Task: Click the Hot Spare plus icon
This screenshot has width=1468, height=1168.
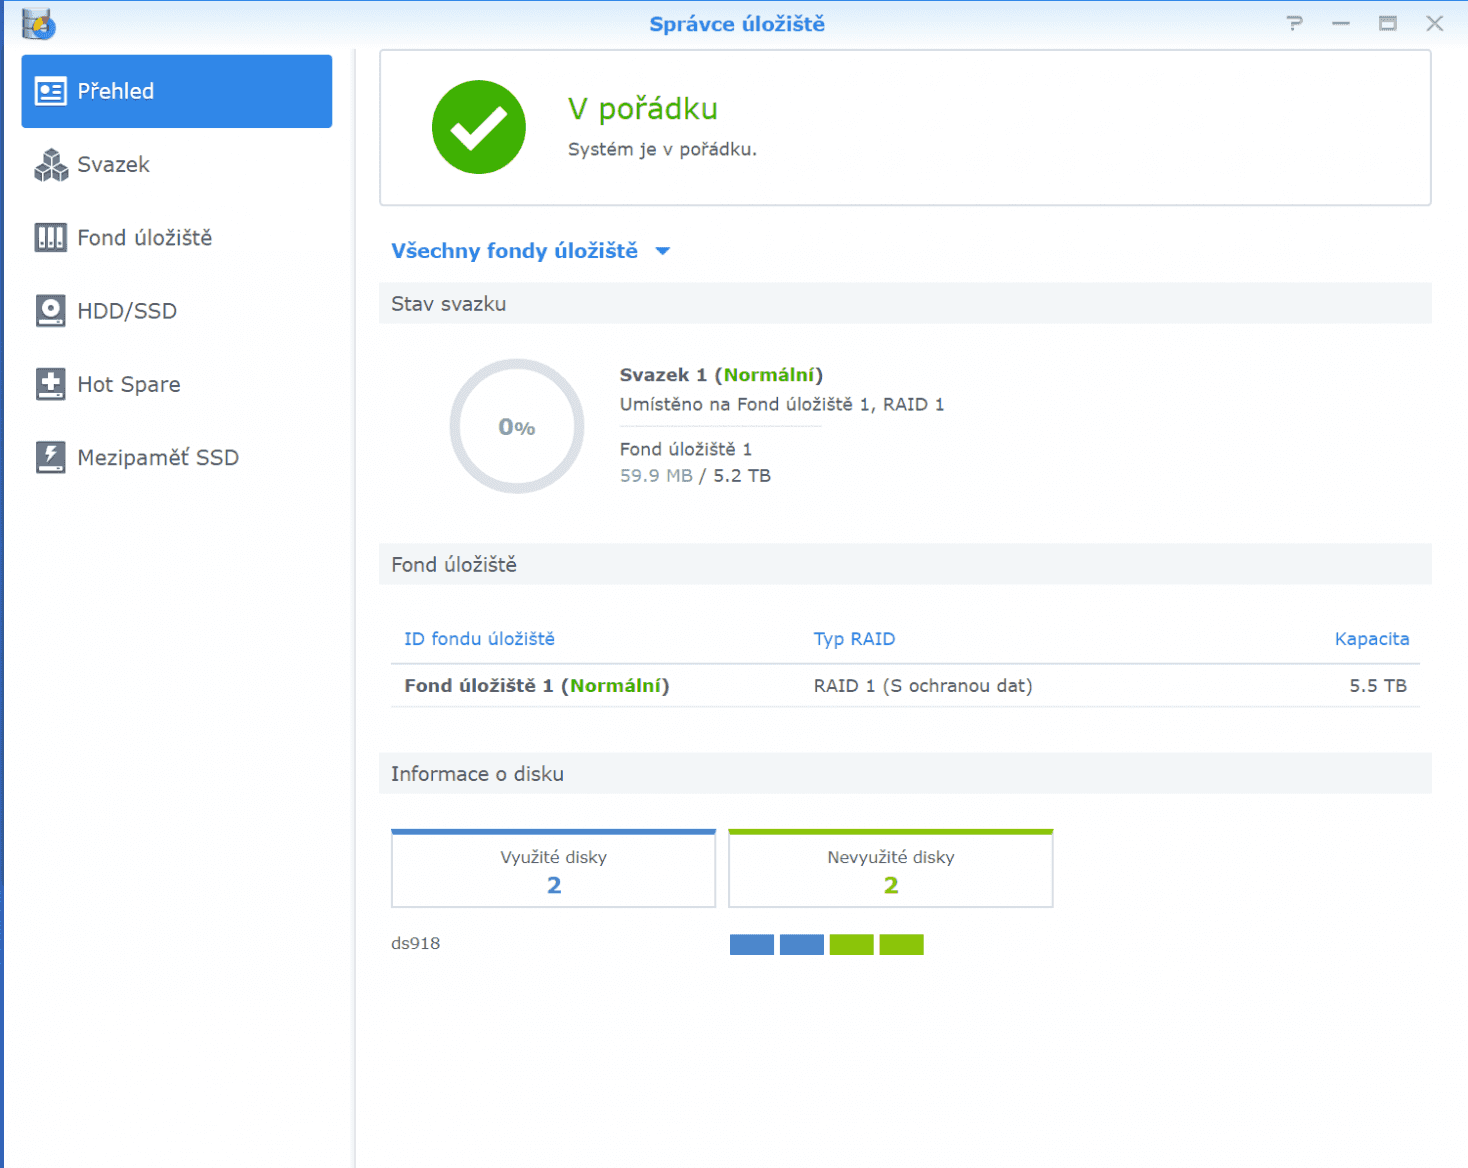Action: coord(50,384)
